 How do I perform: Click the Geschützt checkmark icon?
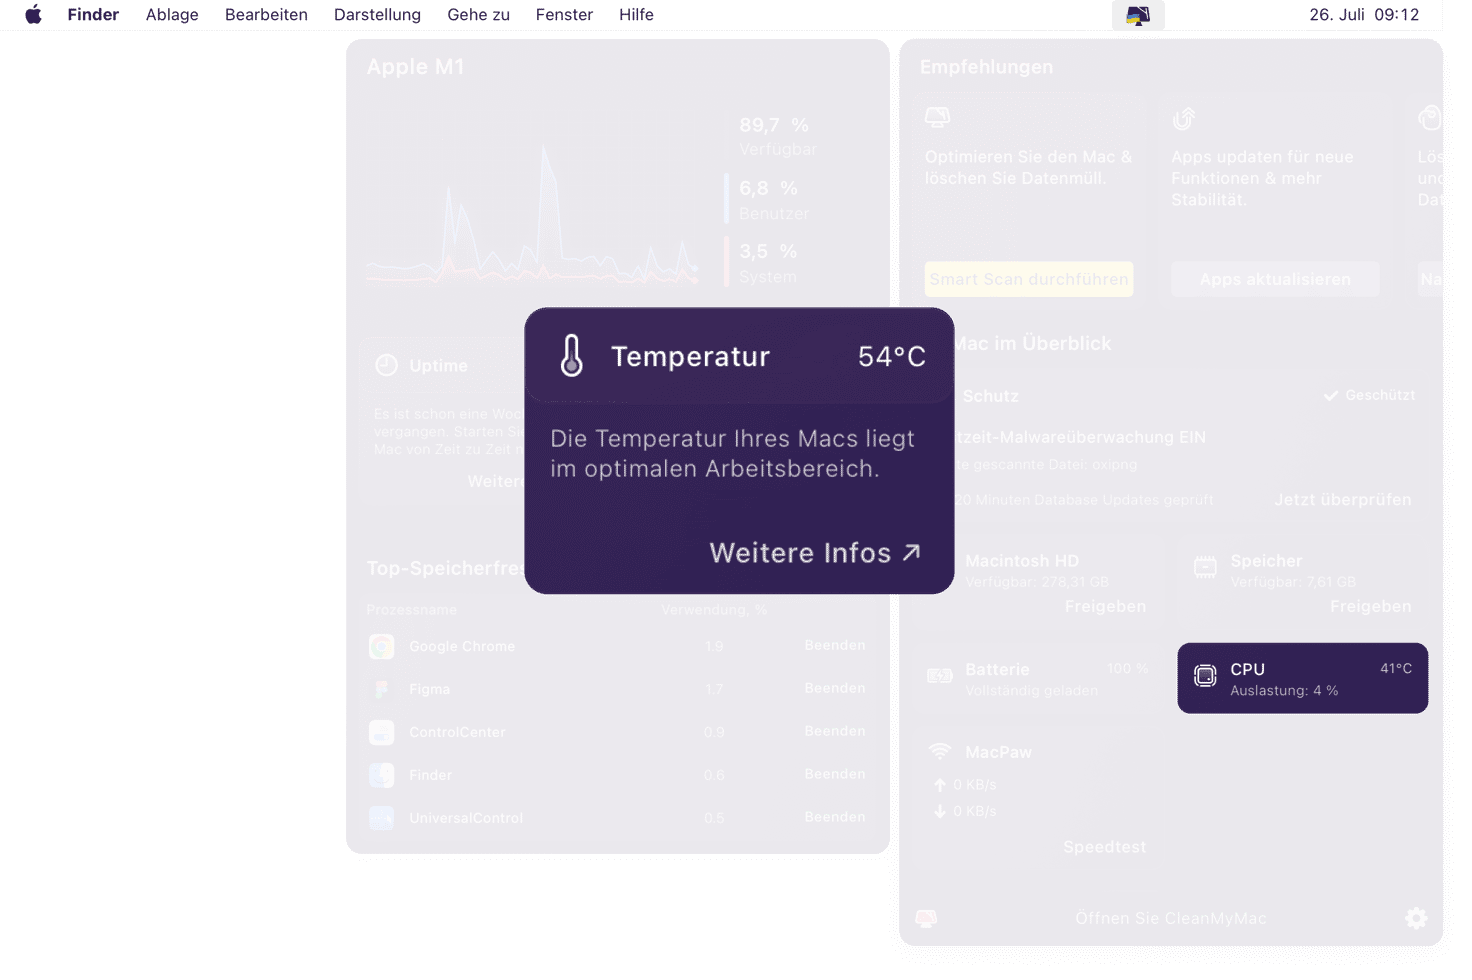point(1331,396)
